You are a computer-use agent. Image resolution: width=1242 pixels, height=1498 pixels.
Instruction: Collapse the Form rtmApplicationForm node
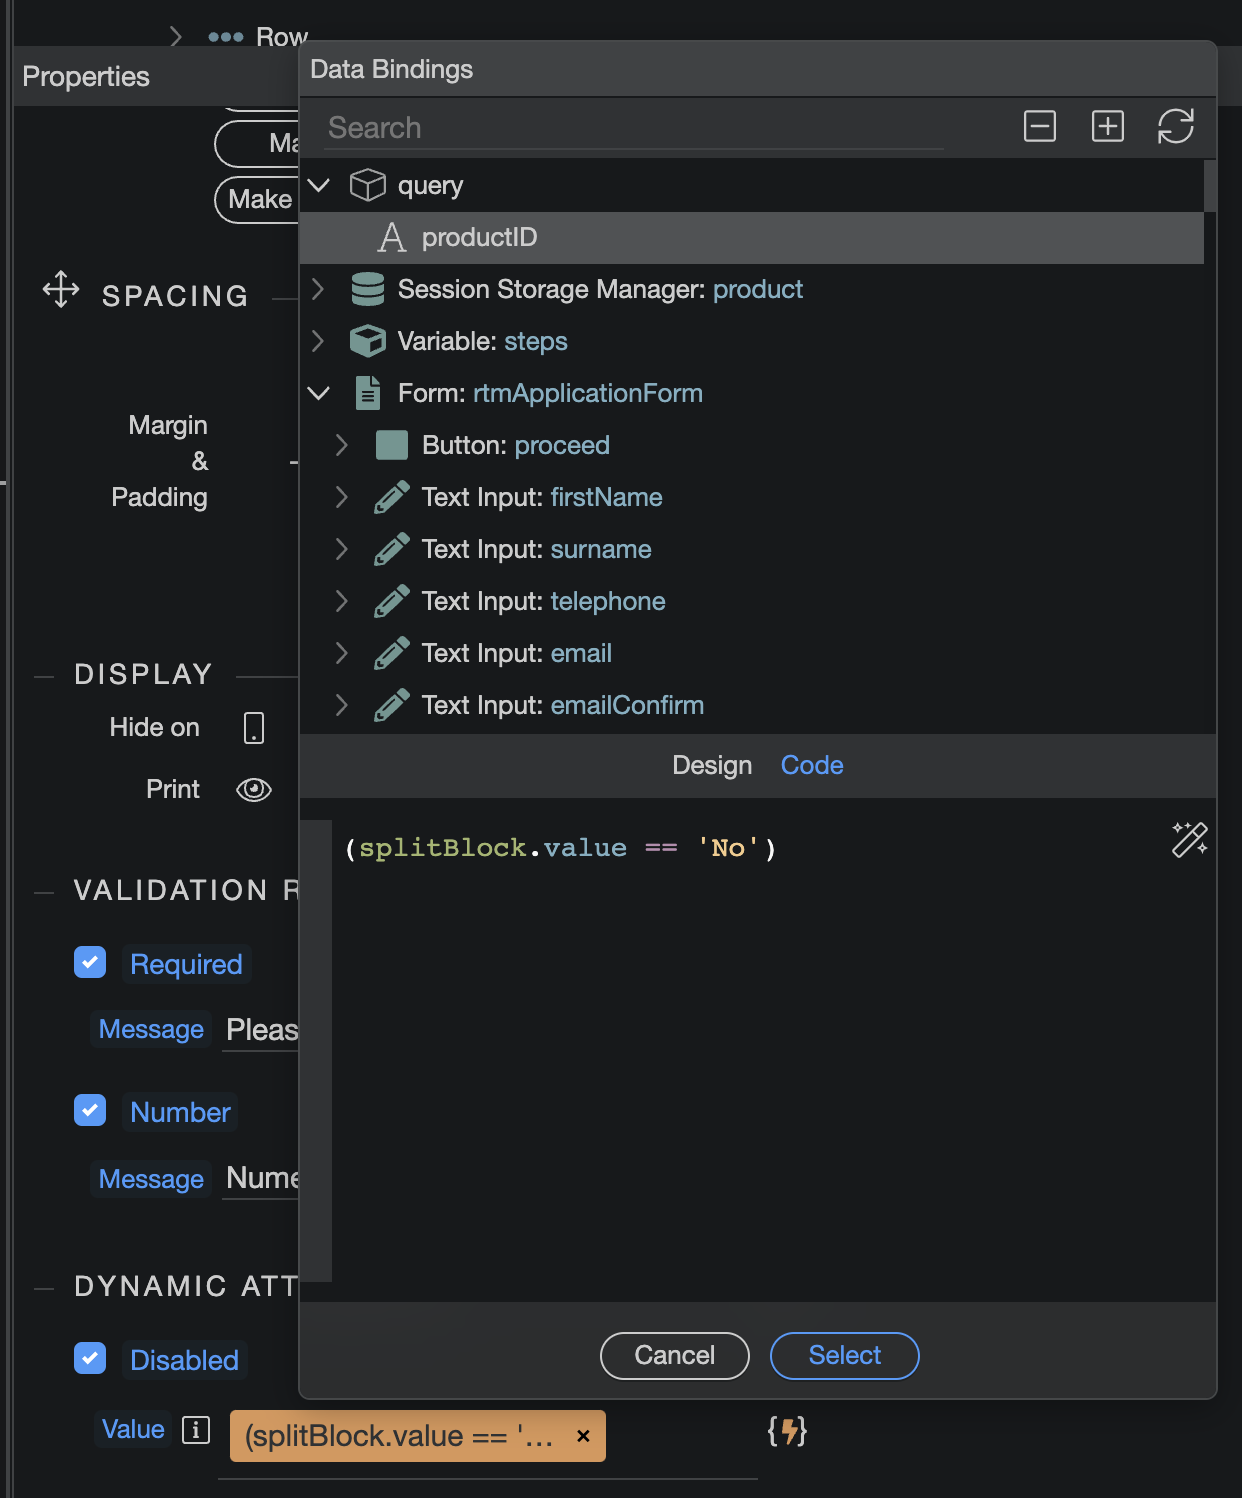click(x=318, y=393)
